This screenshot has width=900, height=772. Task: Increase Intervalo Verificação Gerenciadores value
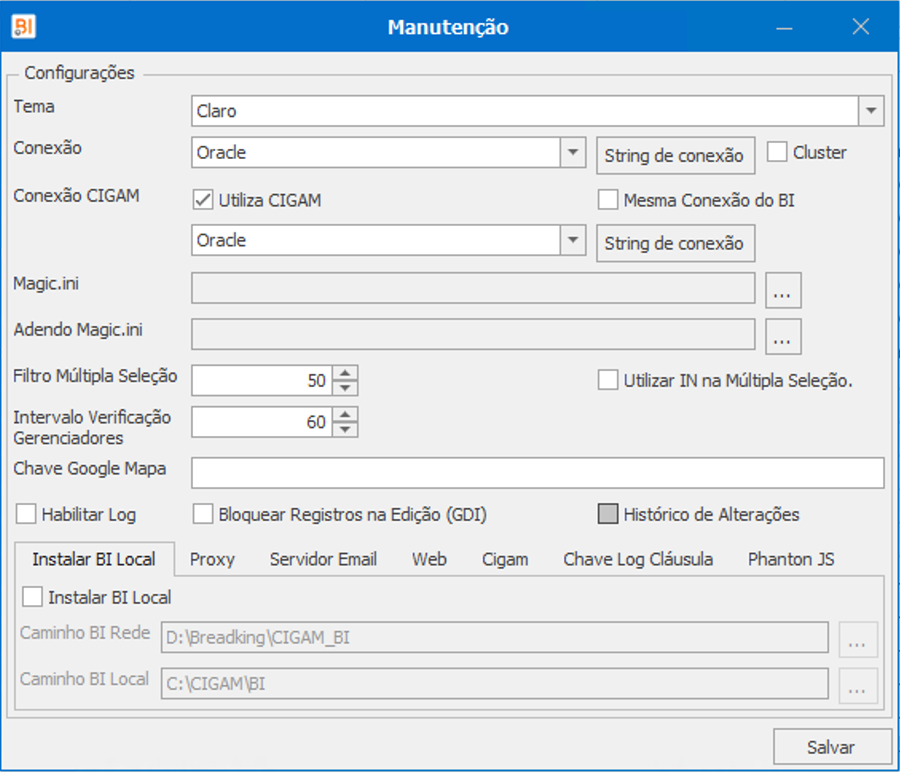(344, 415)
